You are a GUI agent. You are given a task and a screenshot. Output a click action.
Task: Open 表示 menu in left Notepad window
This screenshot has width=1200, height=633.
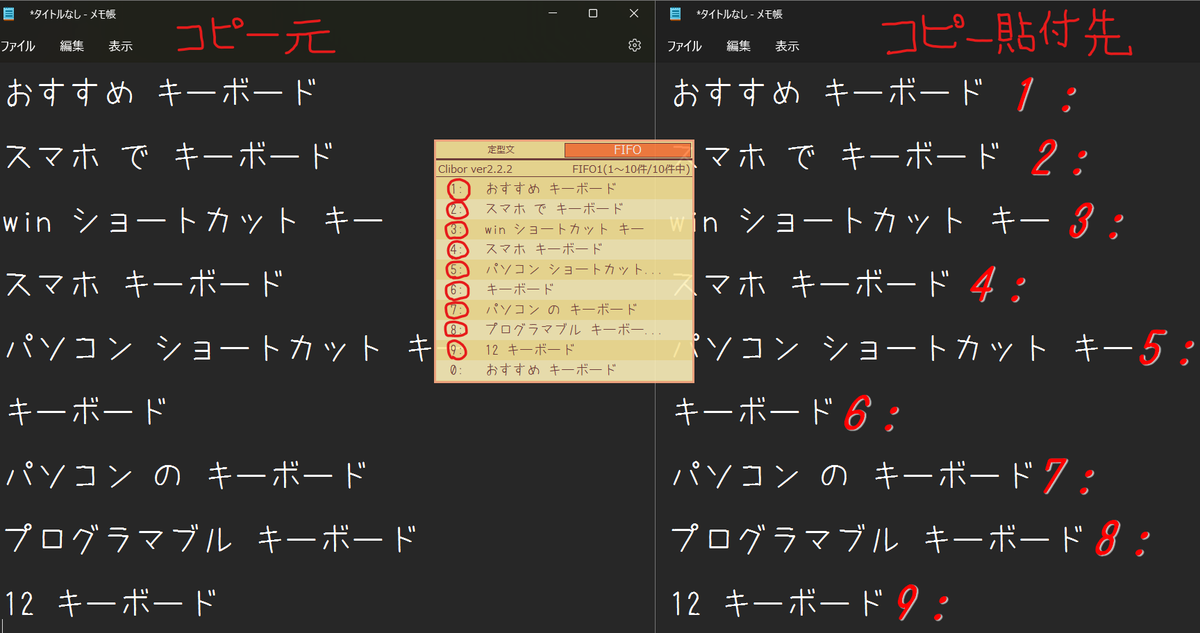click(121, 46)
